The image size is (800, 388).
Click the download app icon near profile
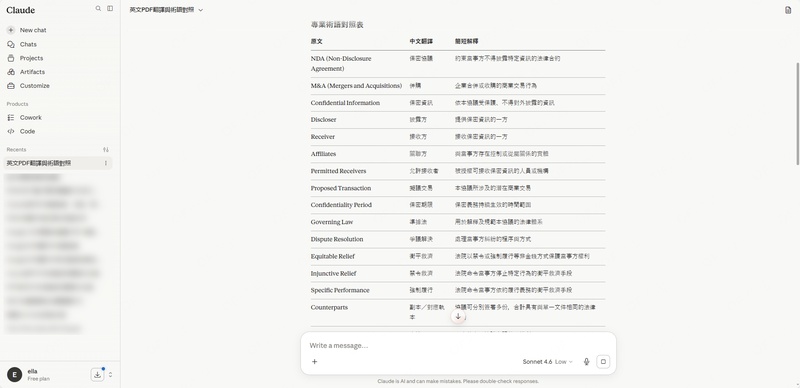tap(97, 375)
